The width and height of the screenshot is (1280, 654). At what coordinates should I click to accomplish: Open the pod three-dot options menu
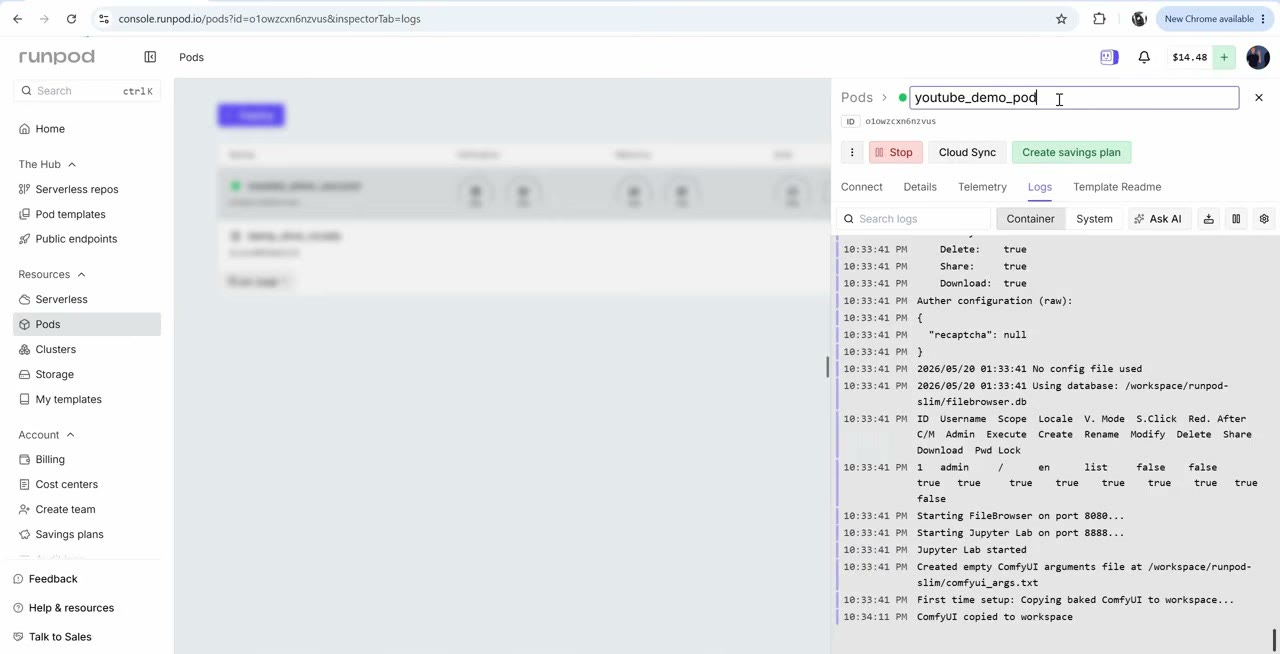[852, 152]
